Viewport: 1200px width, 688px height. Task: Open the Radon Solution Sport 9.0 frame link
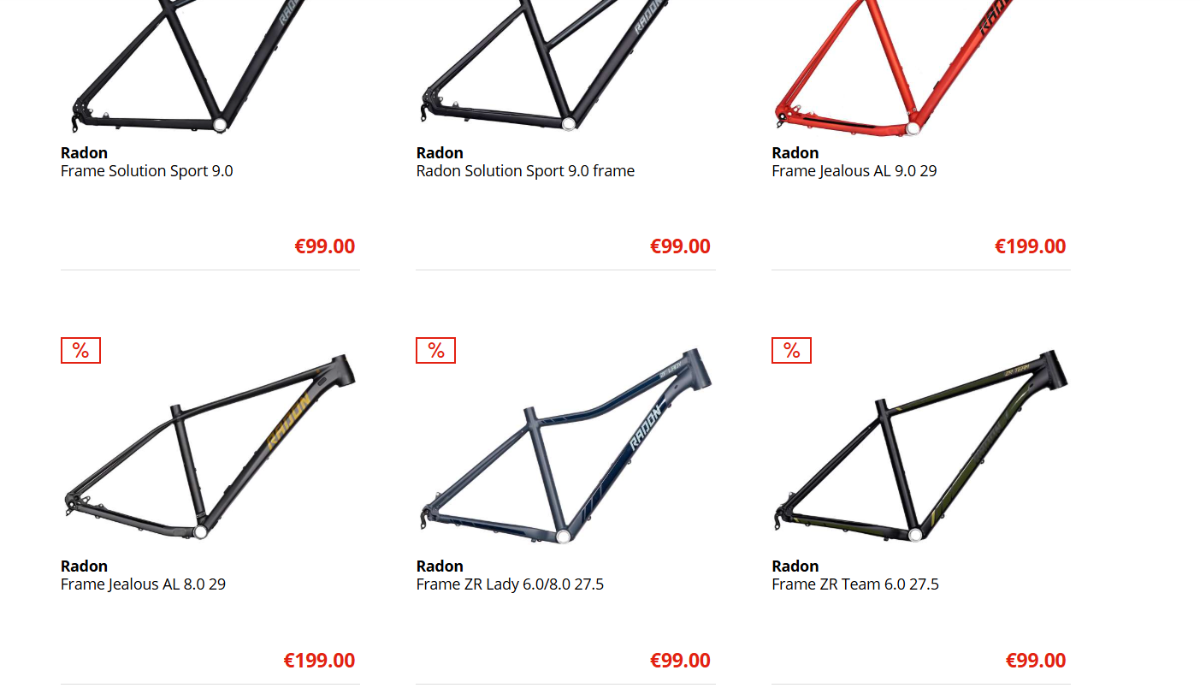(x=525, y=171)
